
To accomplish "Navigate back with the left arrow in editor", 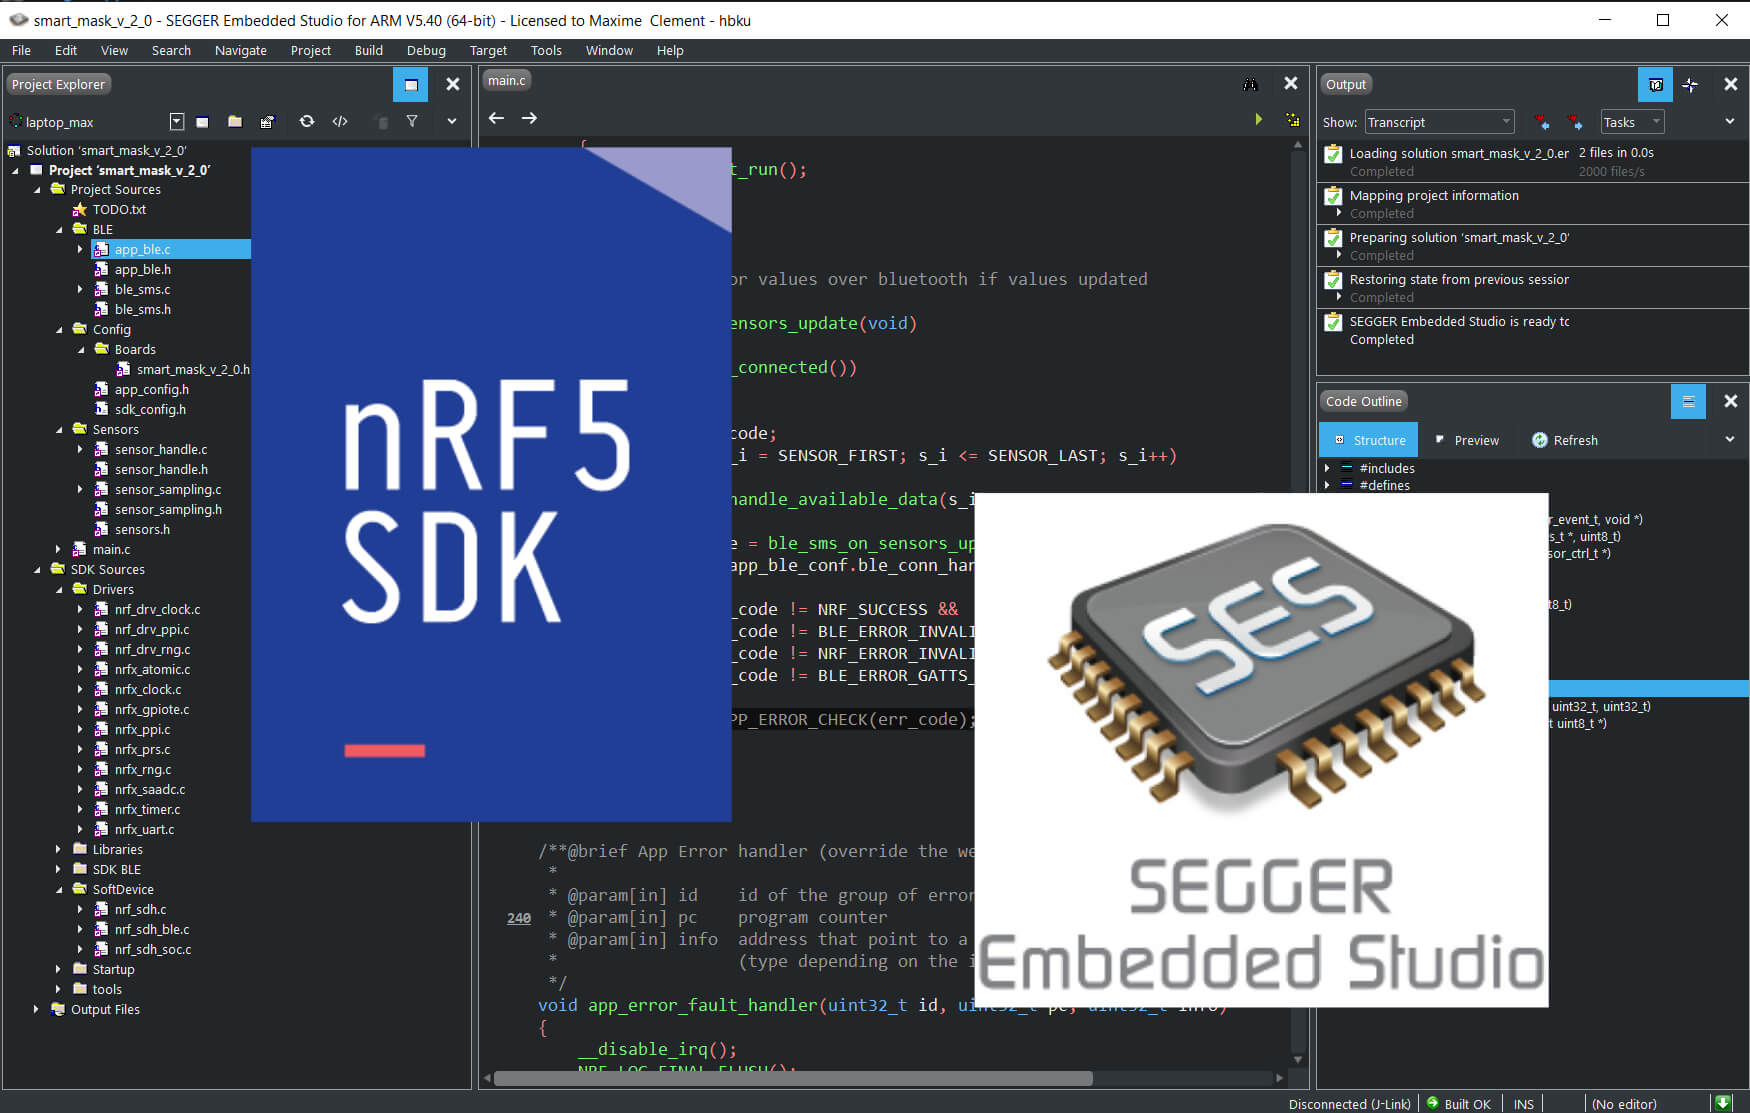I will (496, 118).
